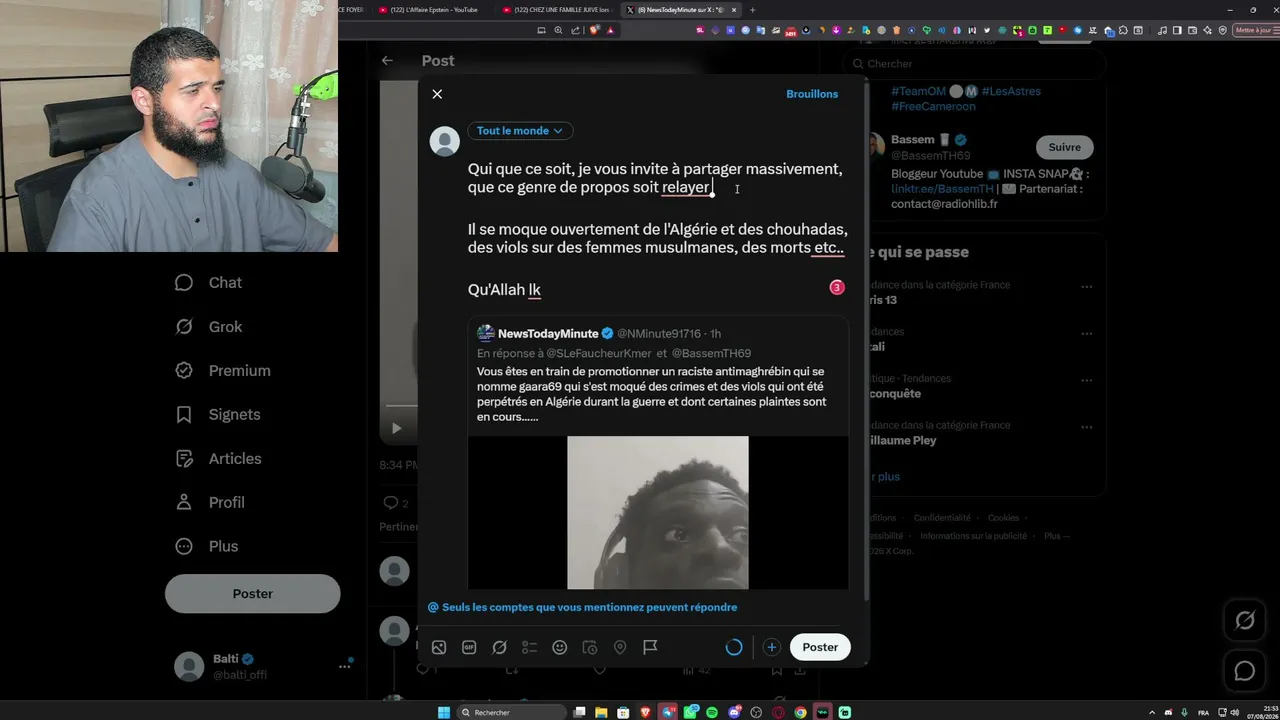The image size is (1280, 720).
Task: Open Google Chrome from the taskbar
Action: point(800,712)
